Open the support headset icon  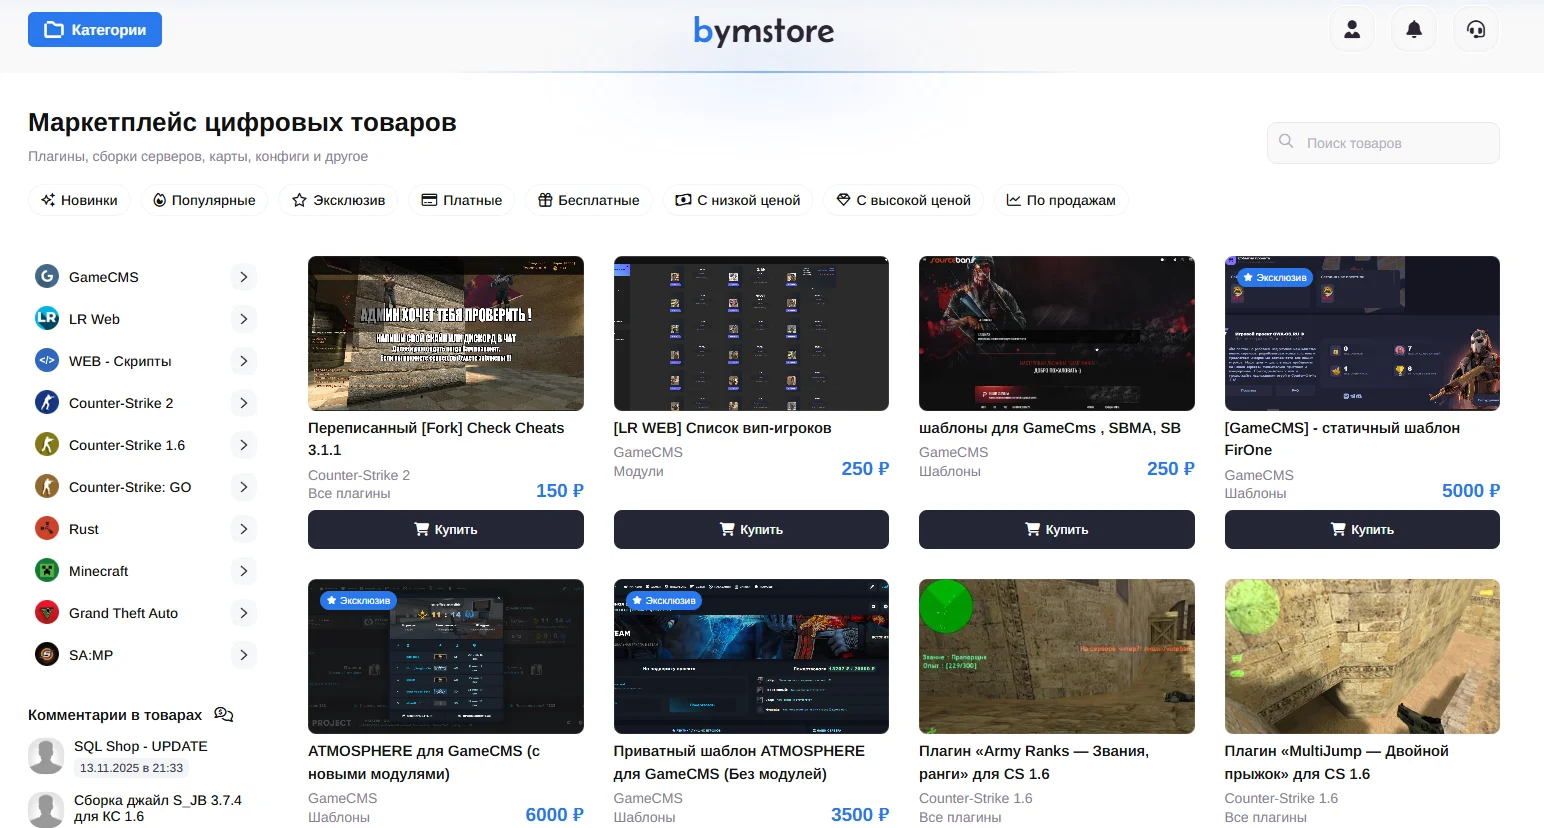pos(1476,29)
